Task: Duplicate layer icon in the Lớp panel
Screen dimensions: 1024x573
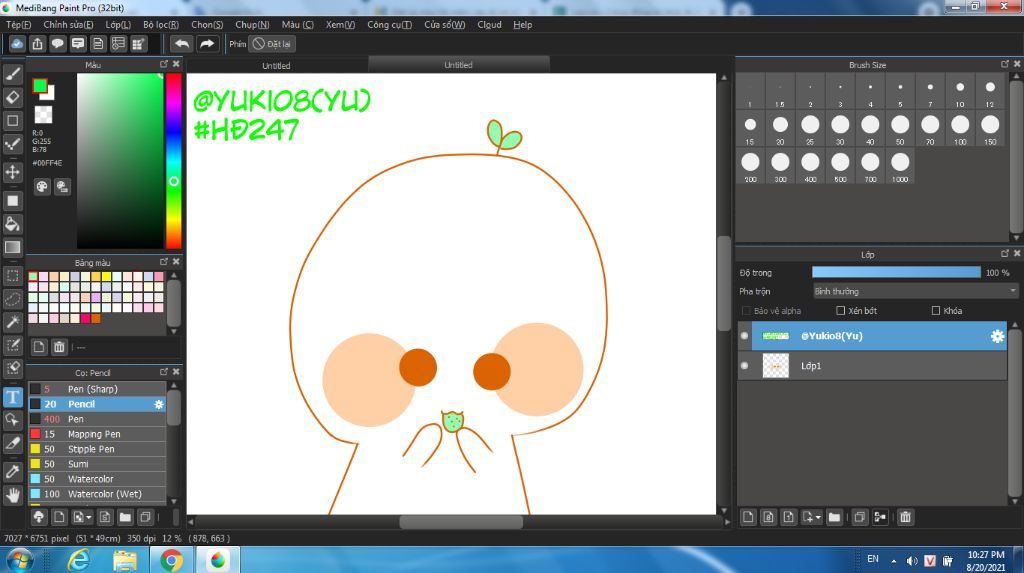Action: [859, 517]
